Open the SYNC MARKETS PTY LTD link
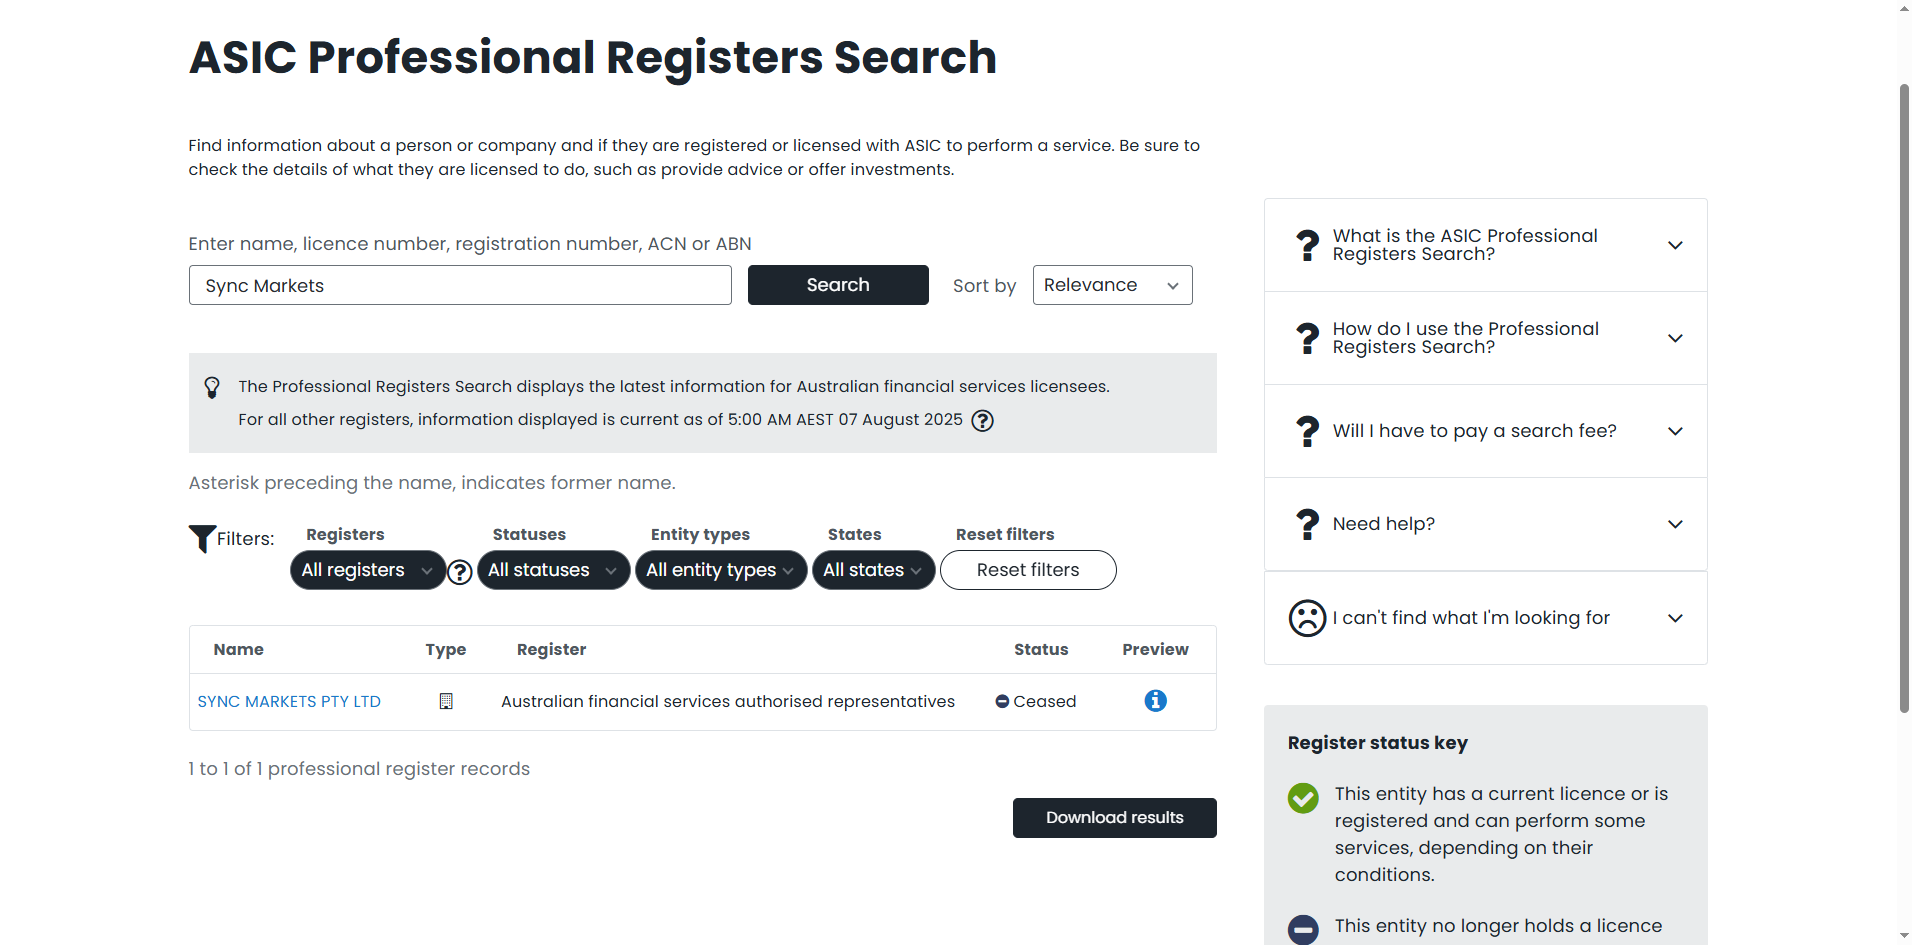The width and height of the screenshot is (1912, 945). point(289,702)
